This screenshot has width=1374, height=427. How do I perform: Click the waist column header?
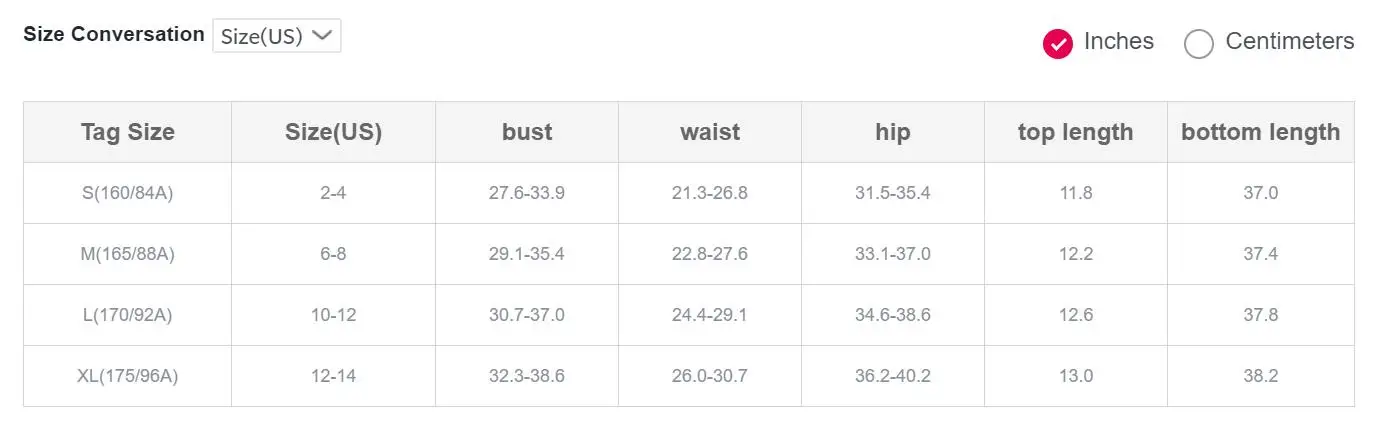pyautogui.click(x=710, y=132)
